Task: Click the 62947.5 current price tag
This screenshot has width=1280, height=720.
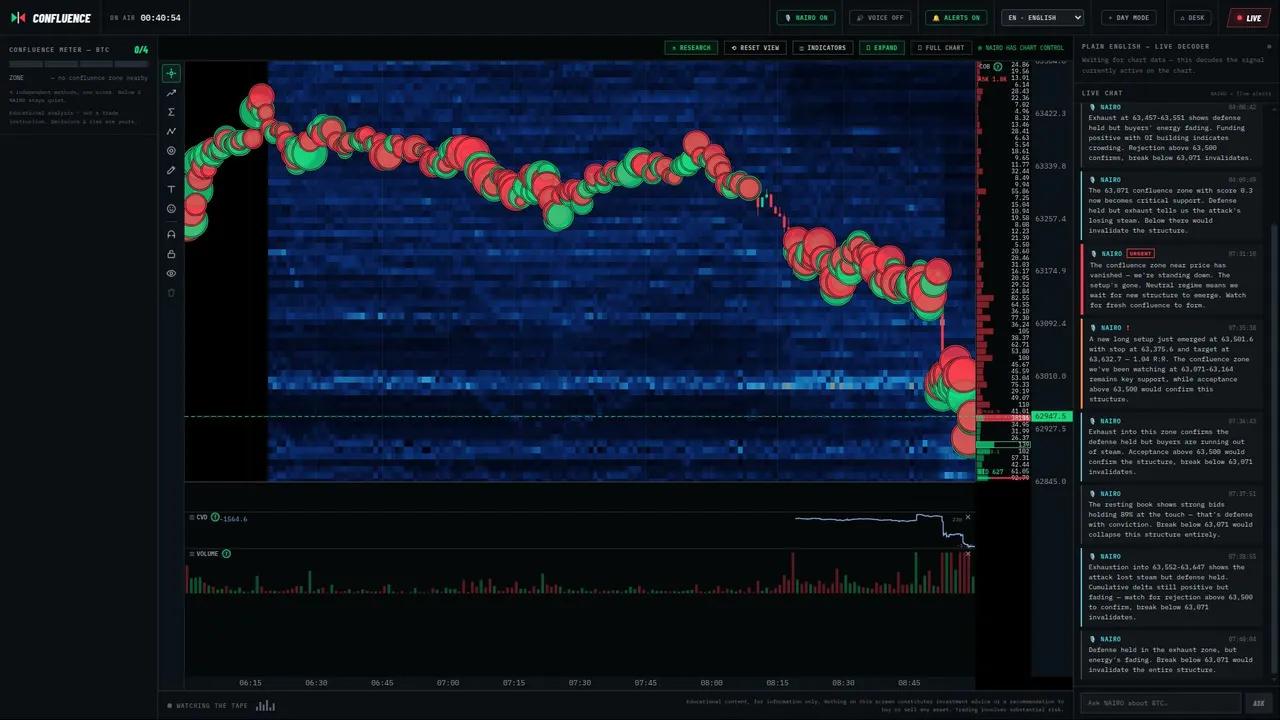Action: pos(1052,416)
